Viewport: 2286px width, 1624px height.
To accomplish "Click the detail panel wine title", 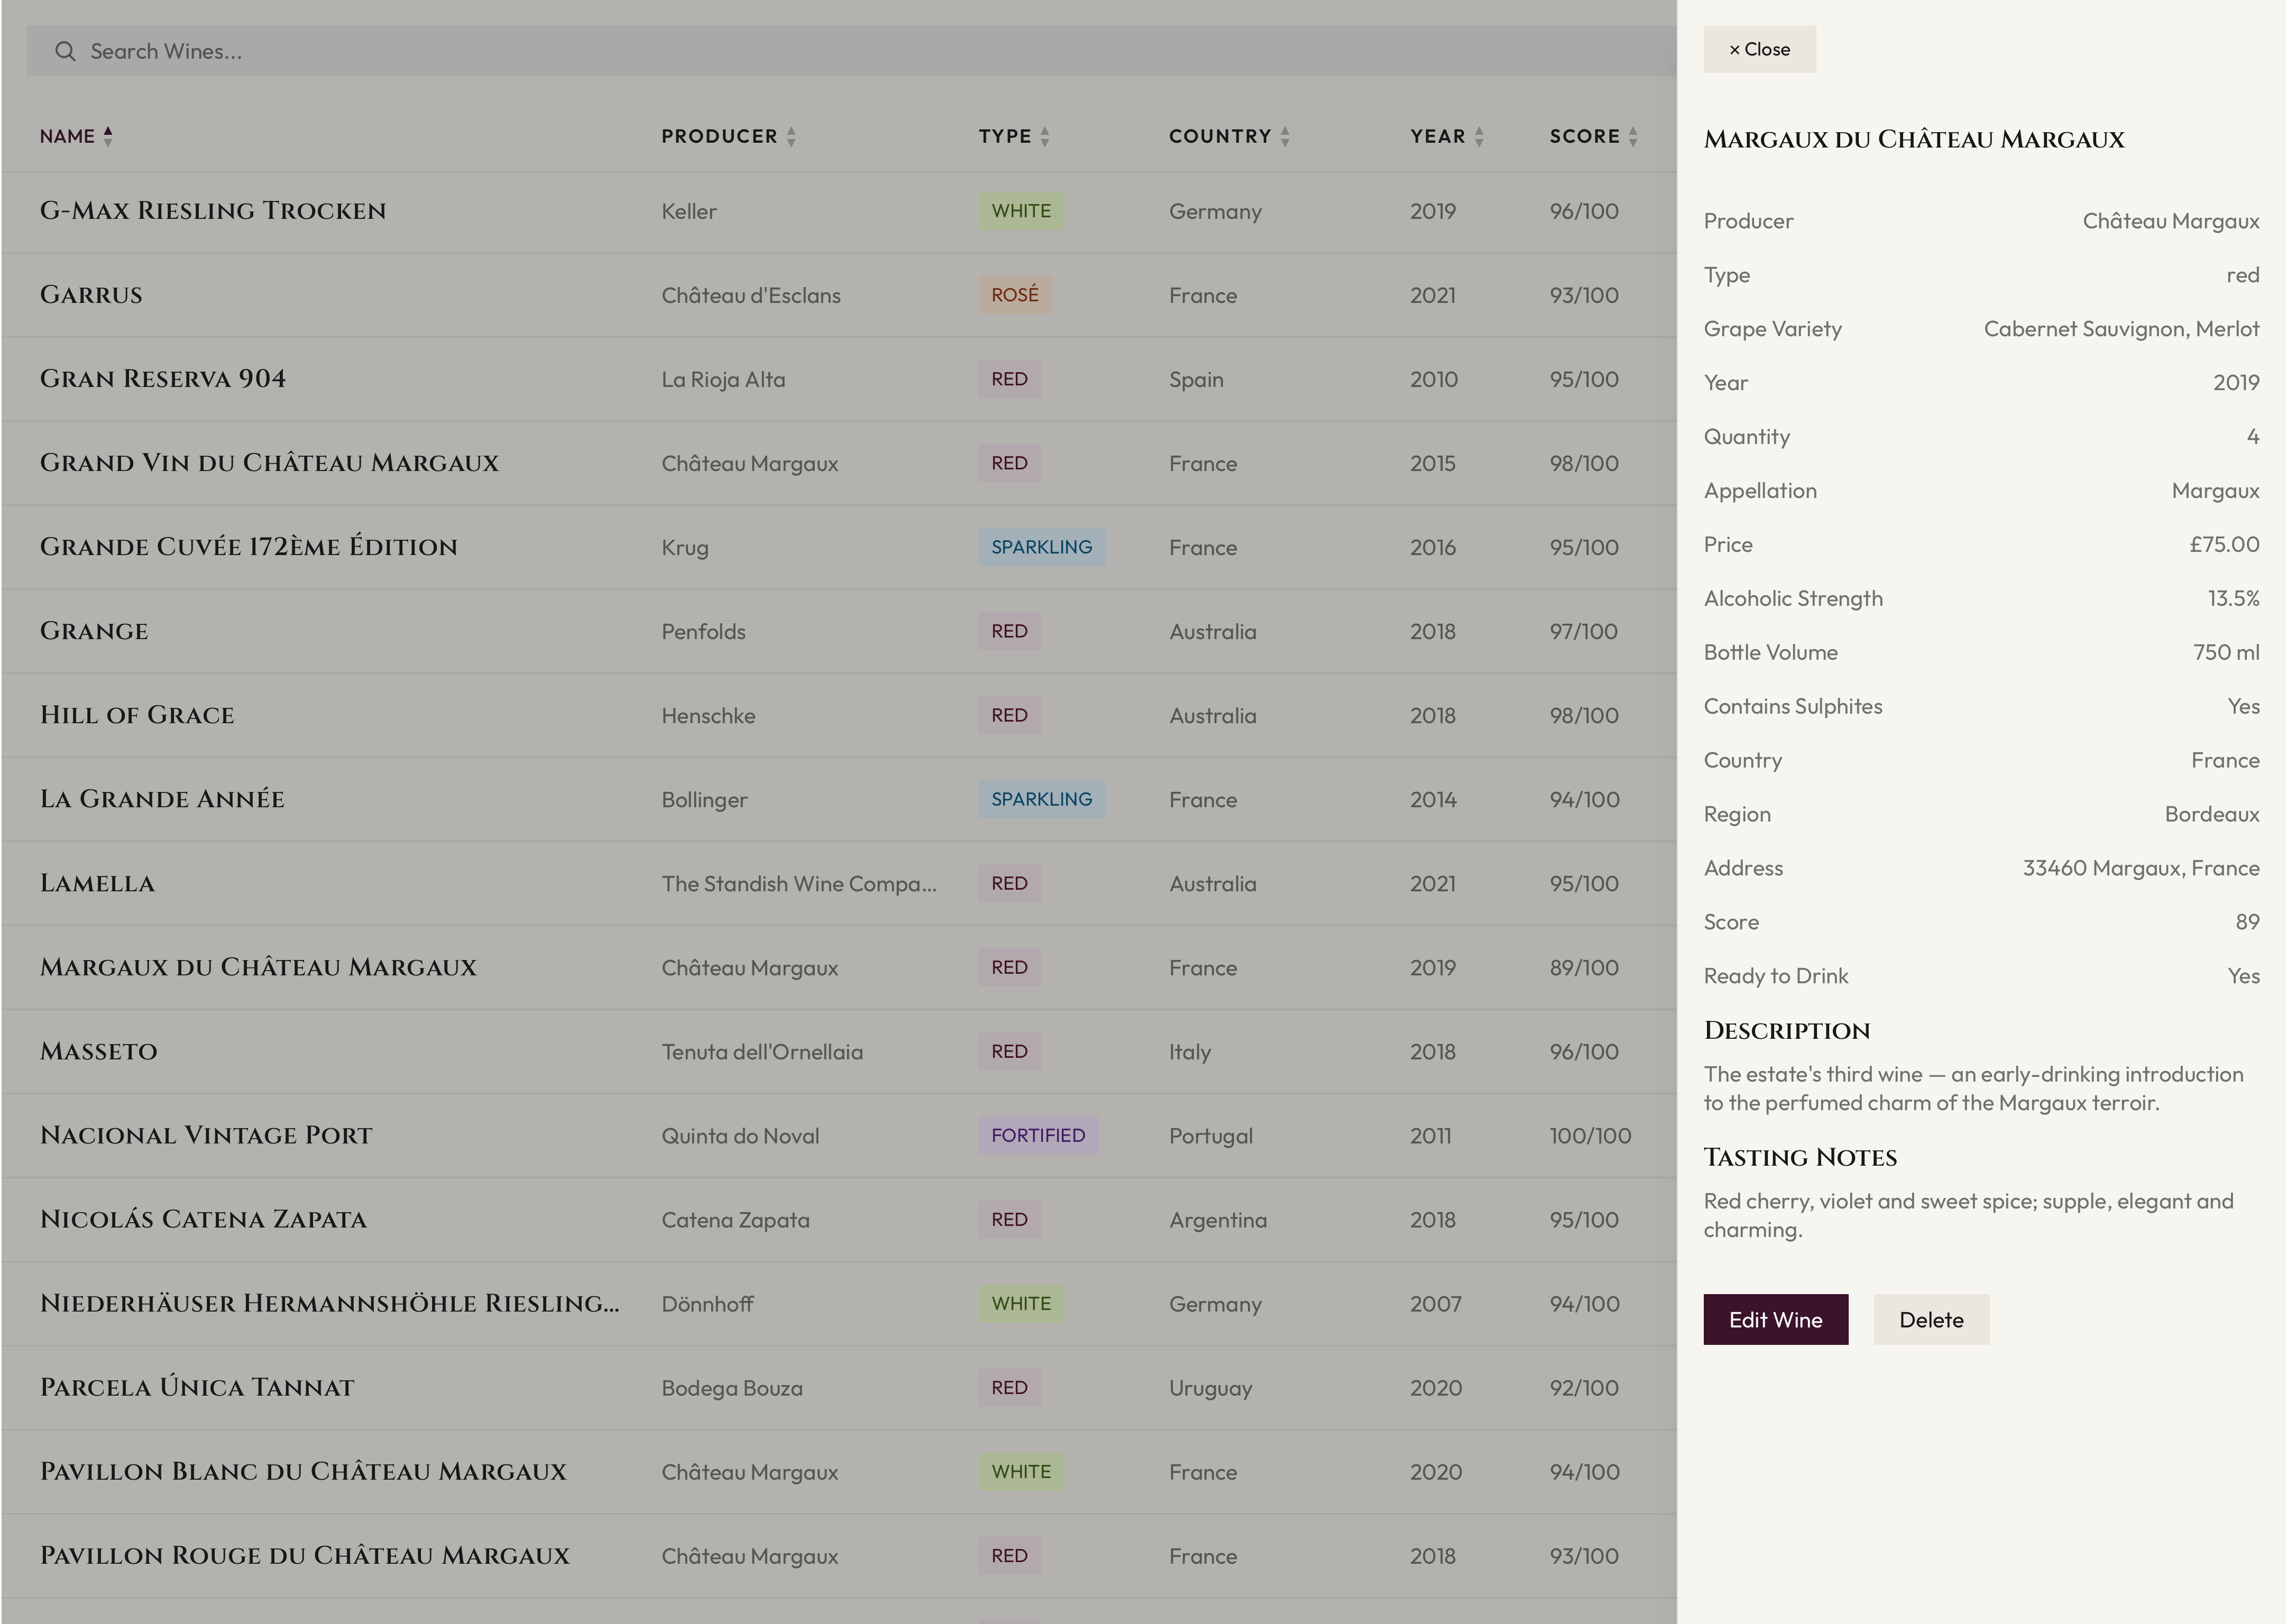I will [1914, 139].
